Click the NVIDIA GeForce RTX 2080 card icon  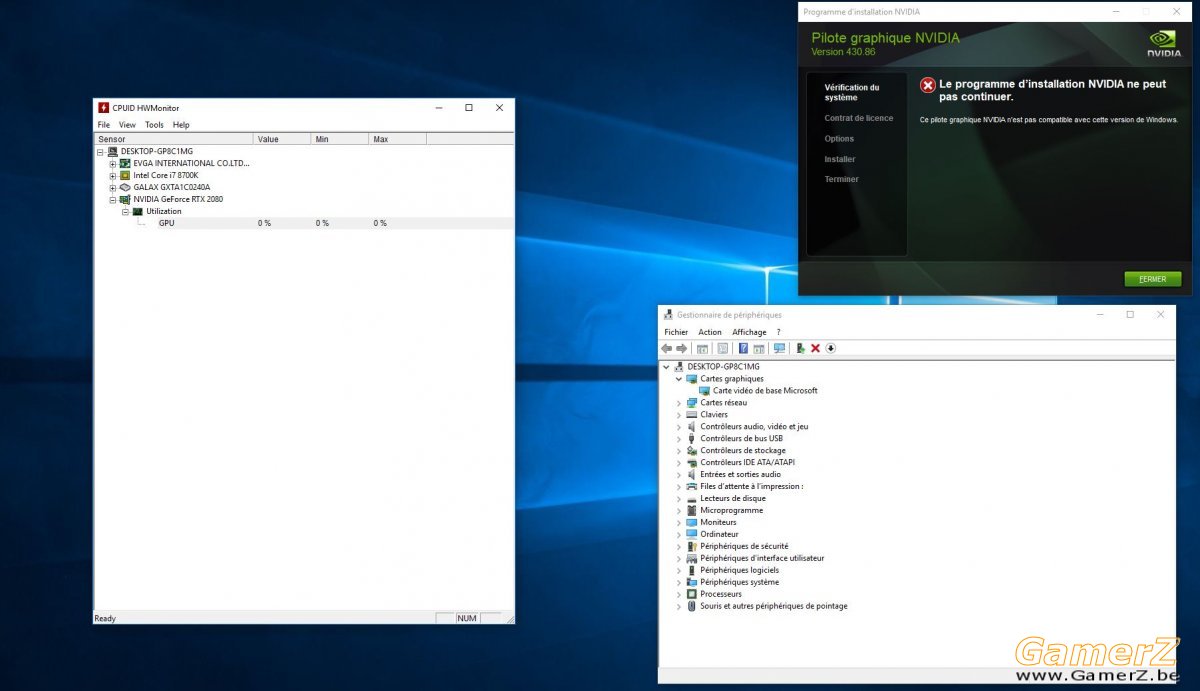click(x=125, y=199)
